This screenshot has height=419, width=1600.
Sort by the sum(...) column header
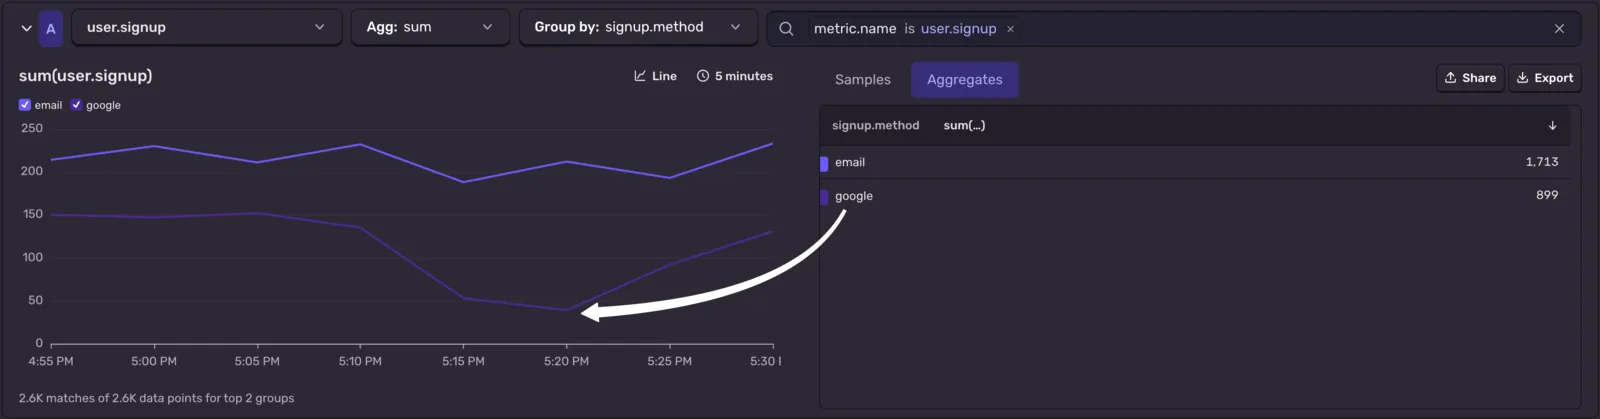pos(964,126)
